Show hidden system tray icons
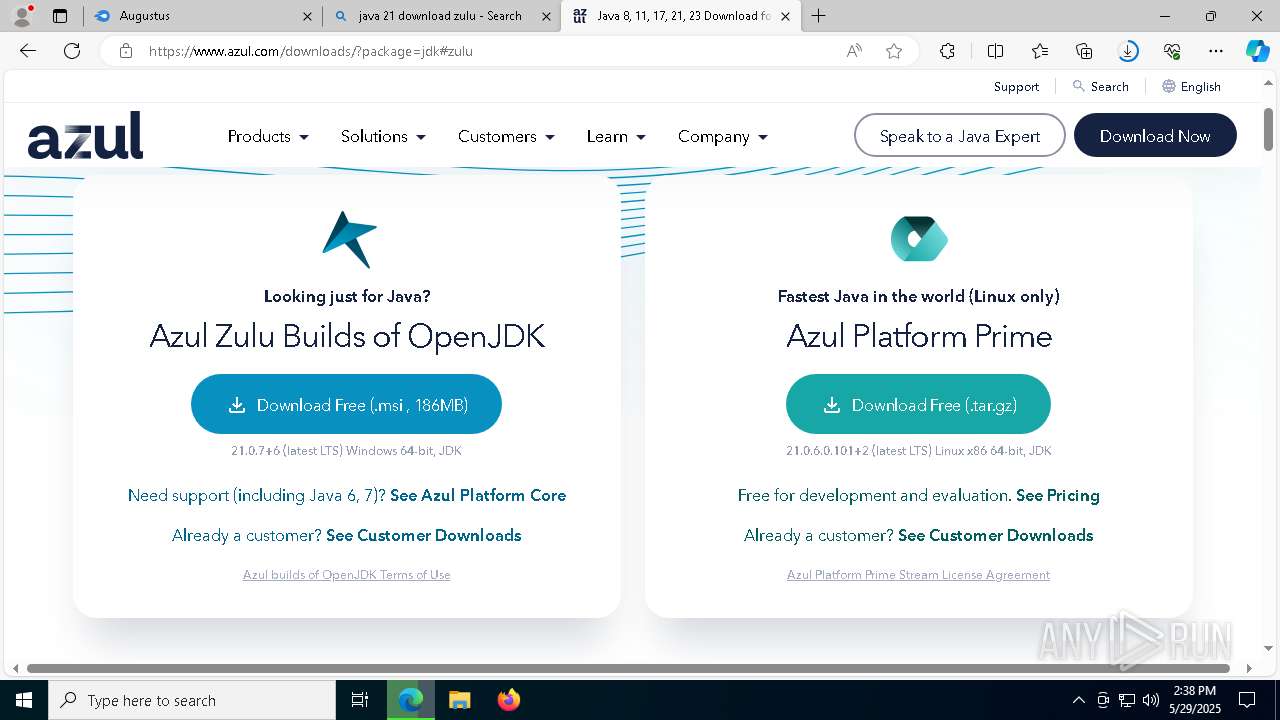1280x720 pixels. [1078, 700]
